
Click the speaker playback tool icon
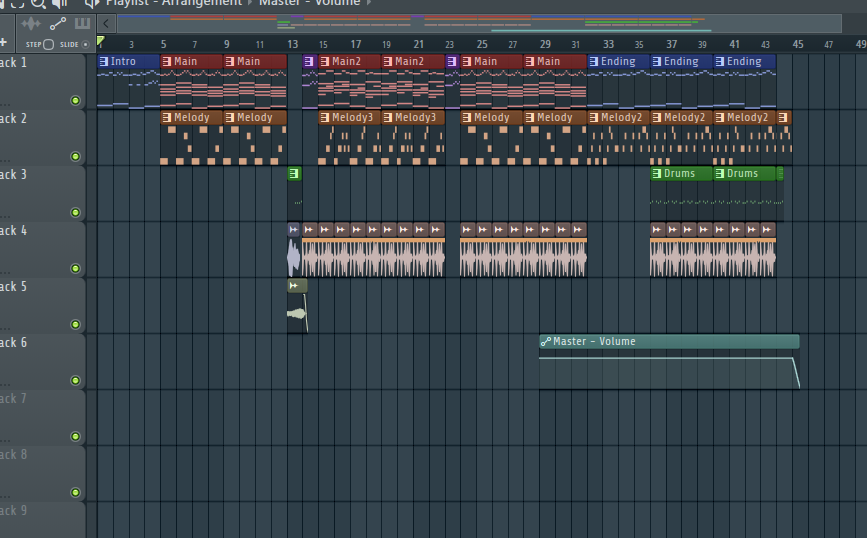(59, 3)
